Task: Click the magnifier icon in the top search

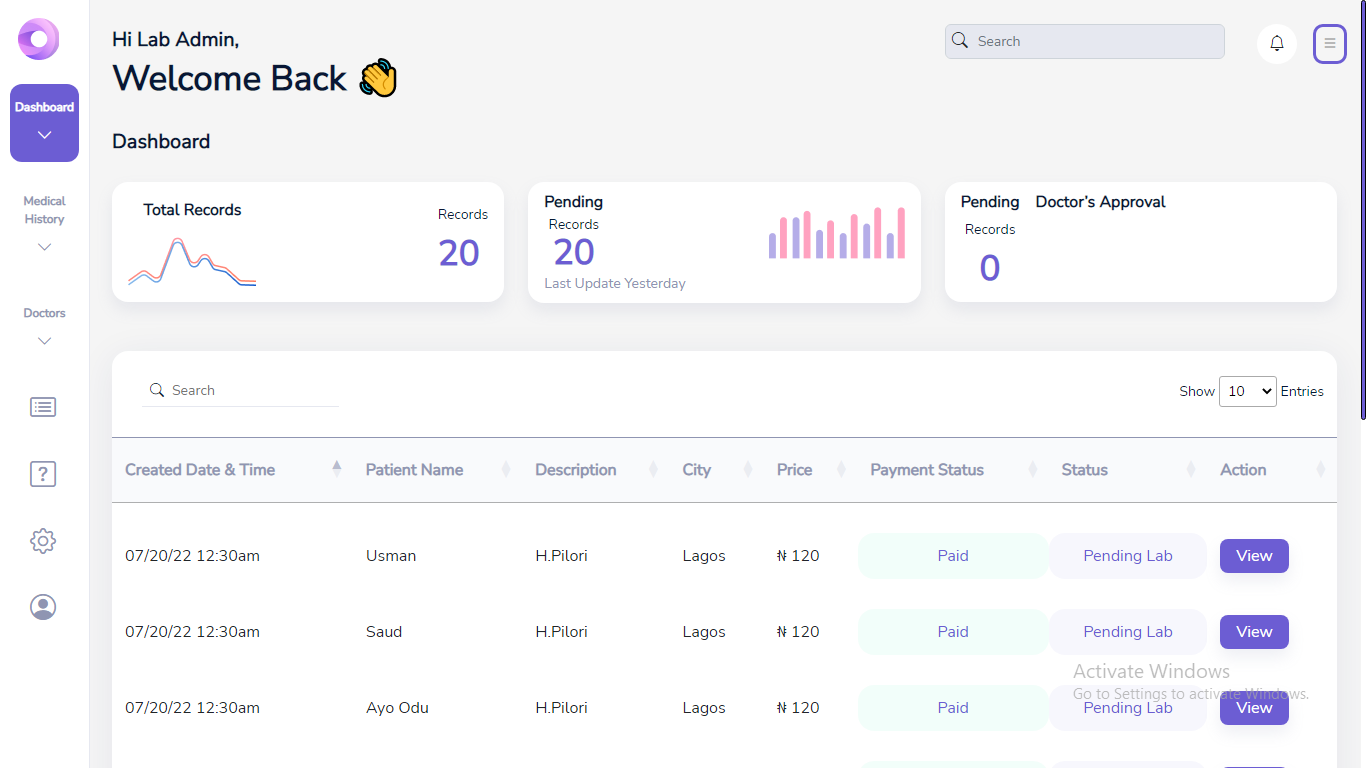Action: coord(960,41)
